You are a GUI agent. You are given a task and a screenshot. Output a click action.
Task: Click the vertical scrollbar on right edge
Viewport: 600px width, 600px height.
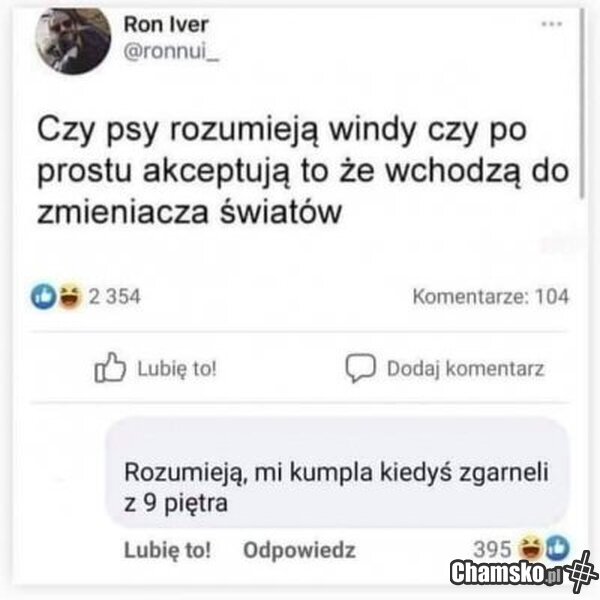(x=582, y=103)
